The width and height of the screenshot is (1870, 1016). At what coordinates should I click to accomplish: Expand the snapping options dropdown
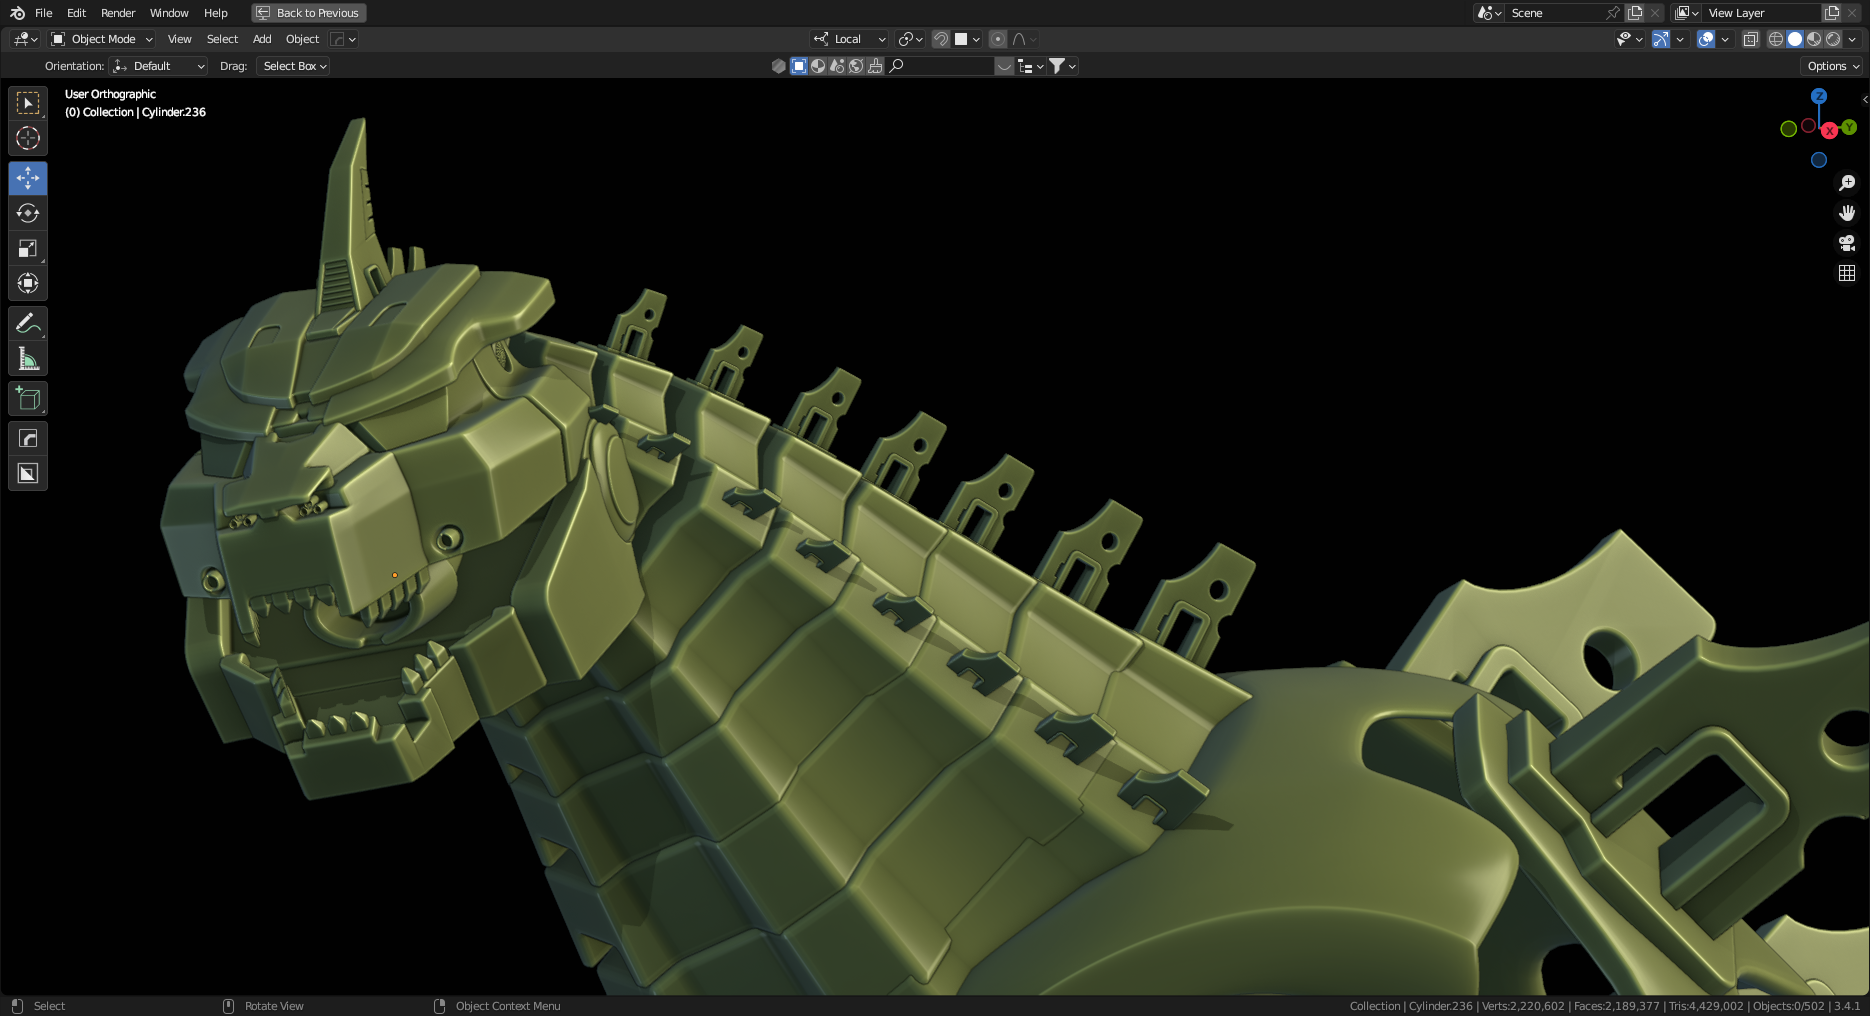pos(969,39)
